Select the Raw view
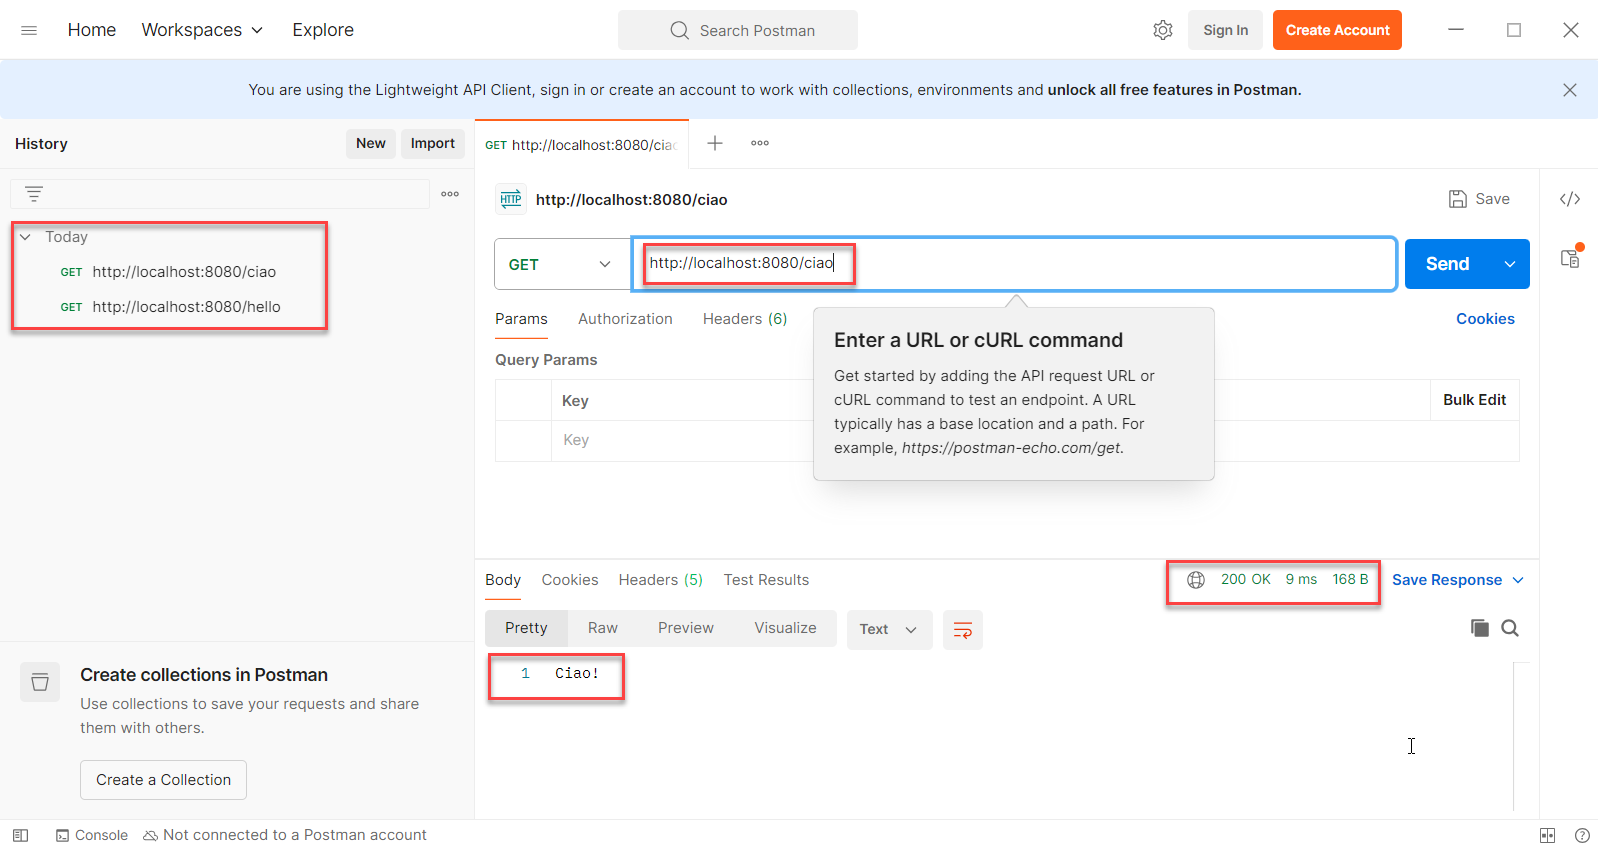The height and width of the screenshot is (846, 1598). tap(603, 628)
